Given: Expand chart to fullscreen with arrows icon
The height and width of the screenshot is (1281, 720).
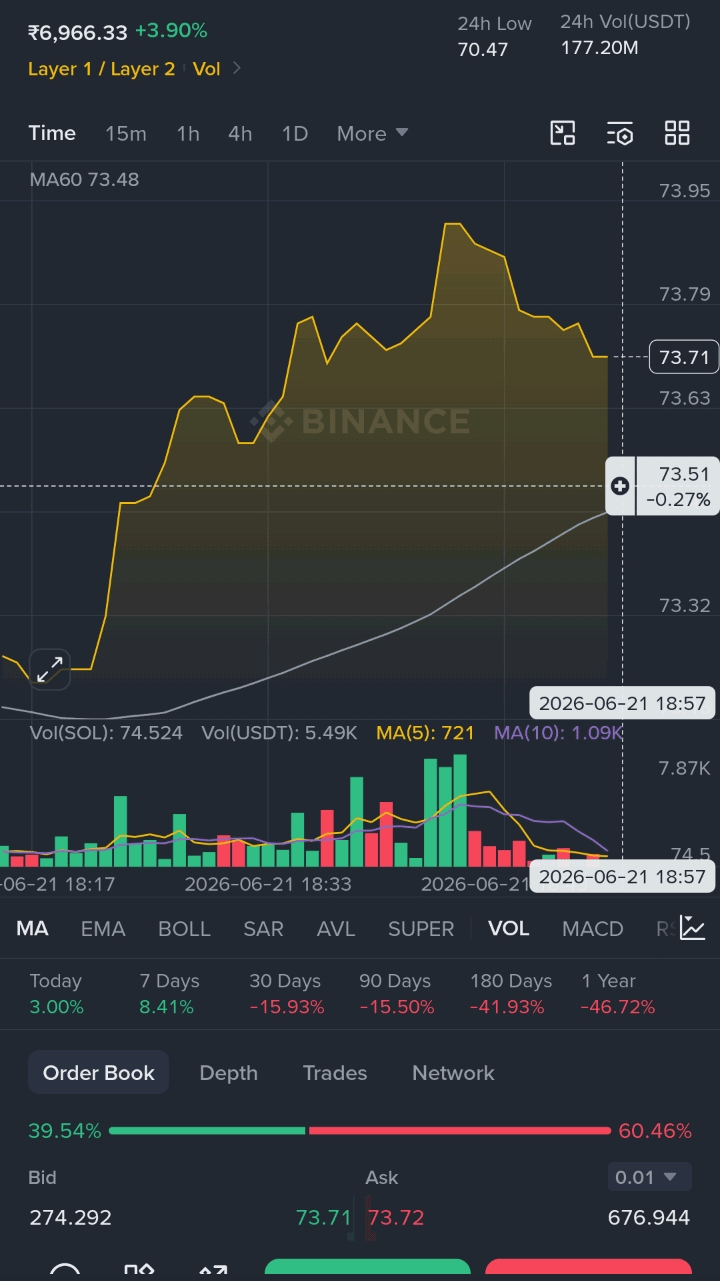Looking at the screenshot, I should tap(50, 669).
